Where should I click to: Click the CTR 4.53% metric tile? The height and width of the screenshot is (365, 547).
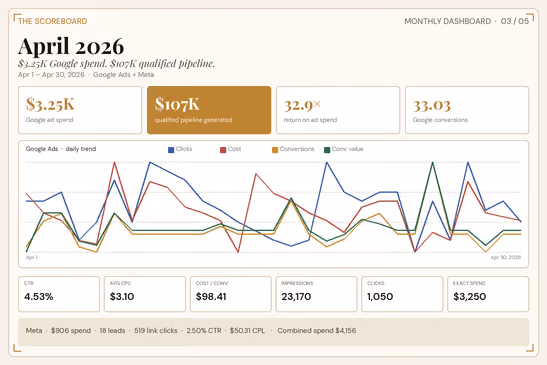(x=59, y=294)
